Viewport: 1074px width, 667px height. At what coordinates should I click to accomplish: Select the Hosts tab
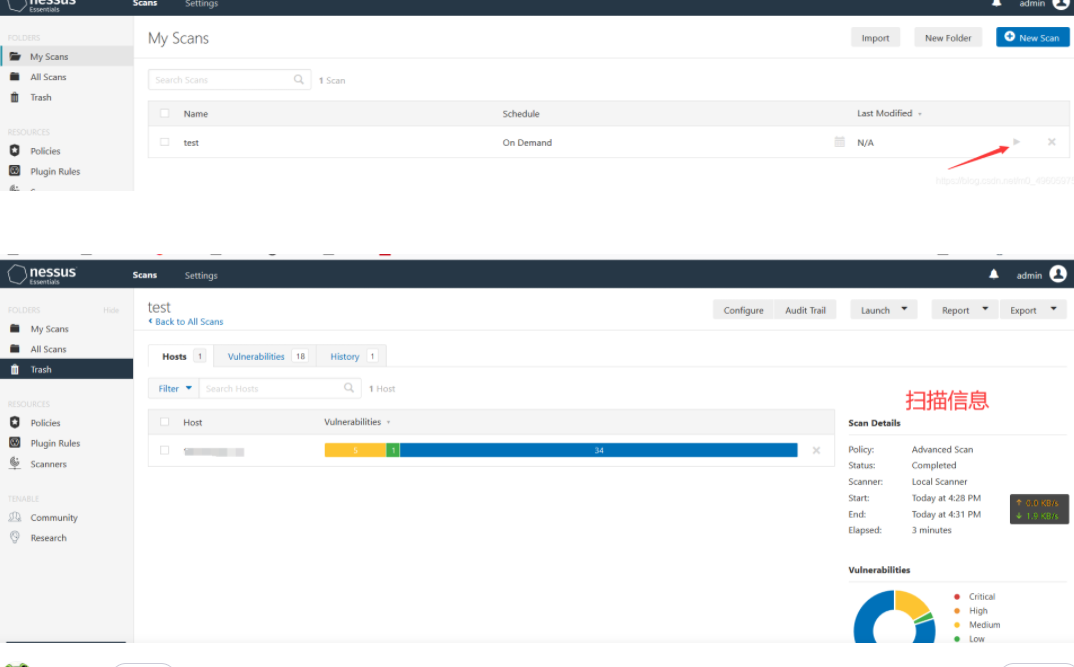(181, 356)
